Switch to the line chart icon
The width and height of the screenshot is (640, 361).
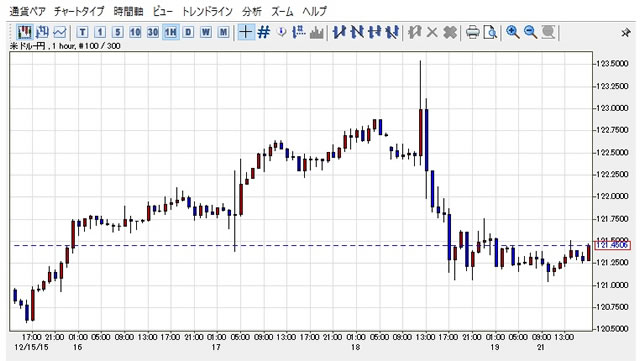(x=60, y=32)
